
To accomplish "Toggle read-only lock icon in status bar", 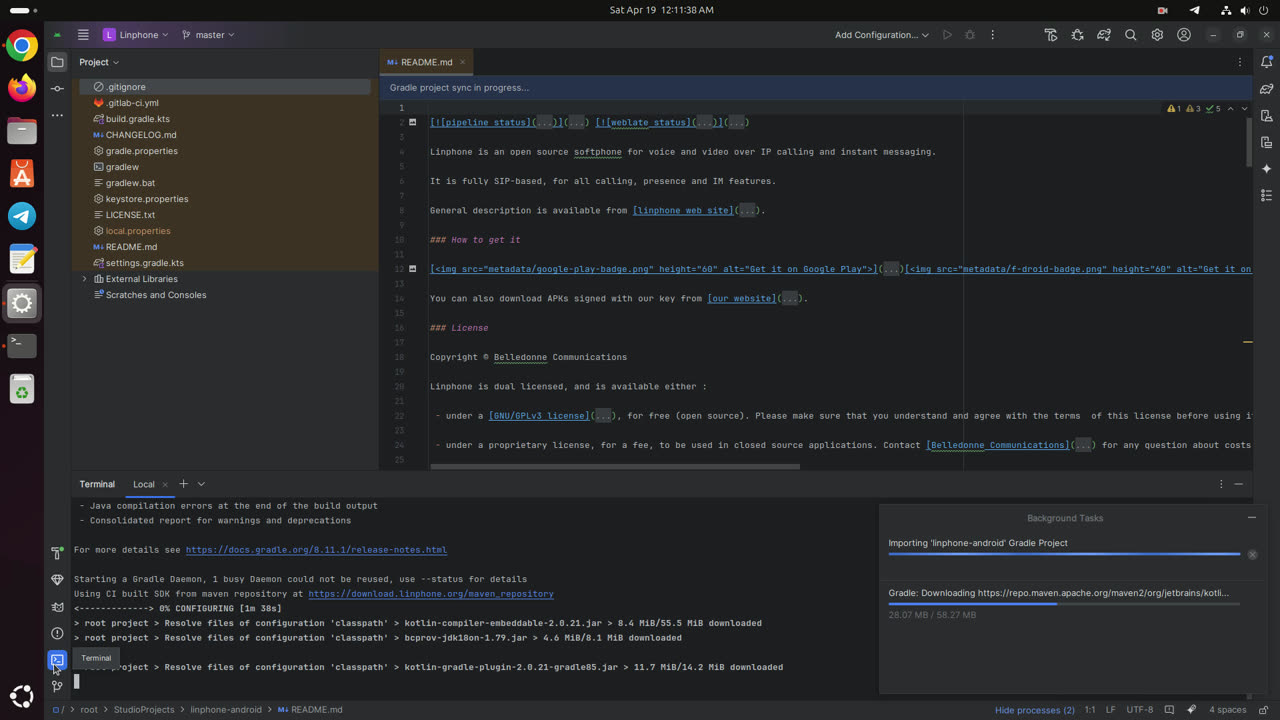I will (x=1264, y=710).
